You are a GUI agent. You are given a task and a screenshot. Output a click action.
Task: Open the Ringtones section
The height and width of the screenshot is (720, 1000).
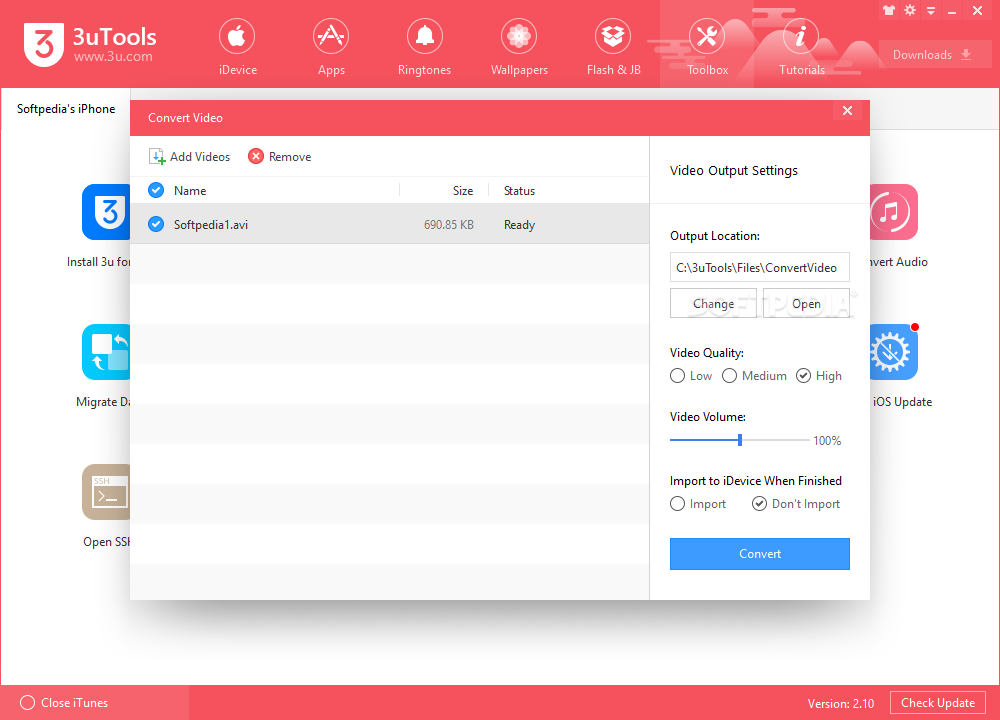point(424,47)
